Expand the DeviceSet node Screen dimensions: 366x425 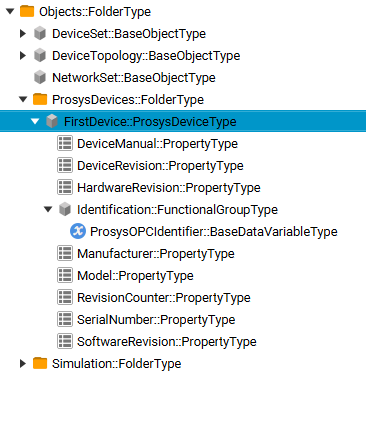23,34
